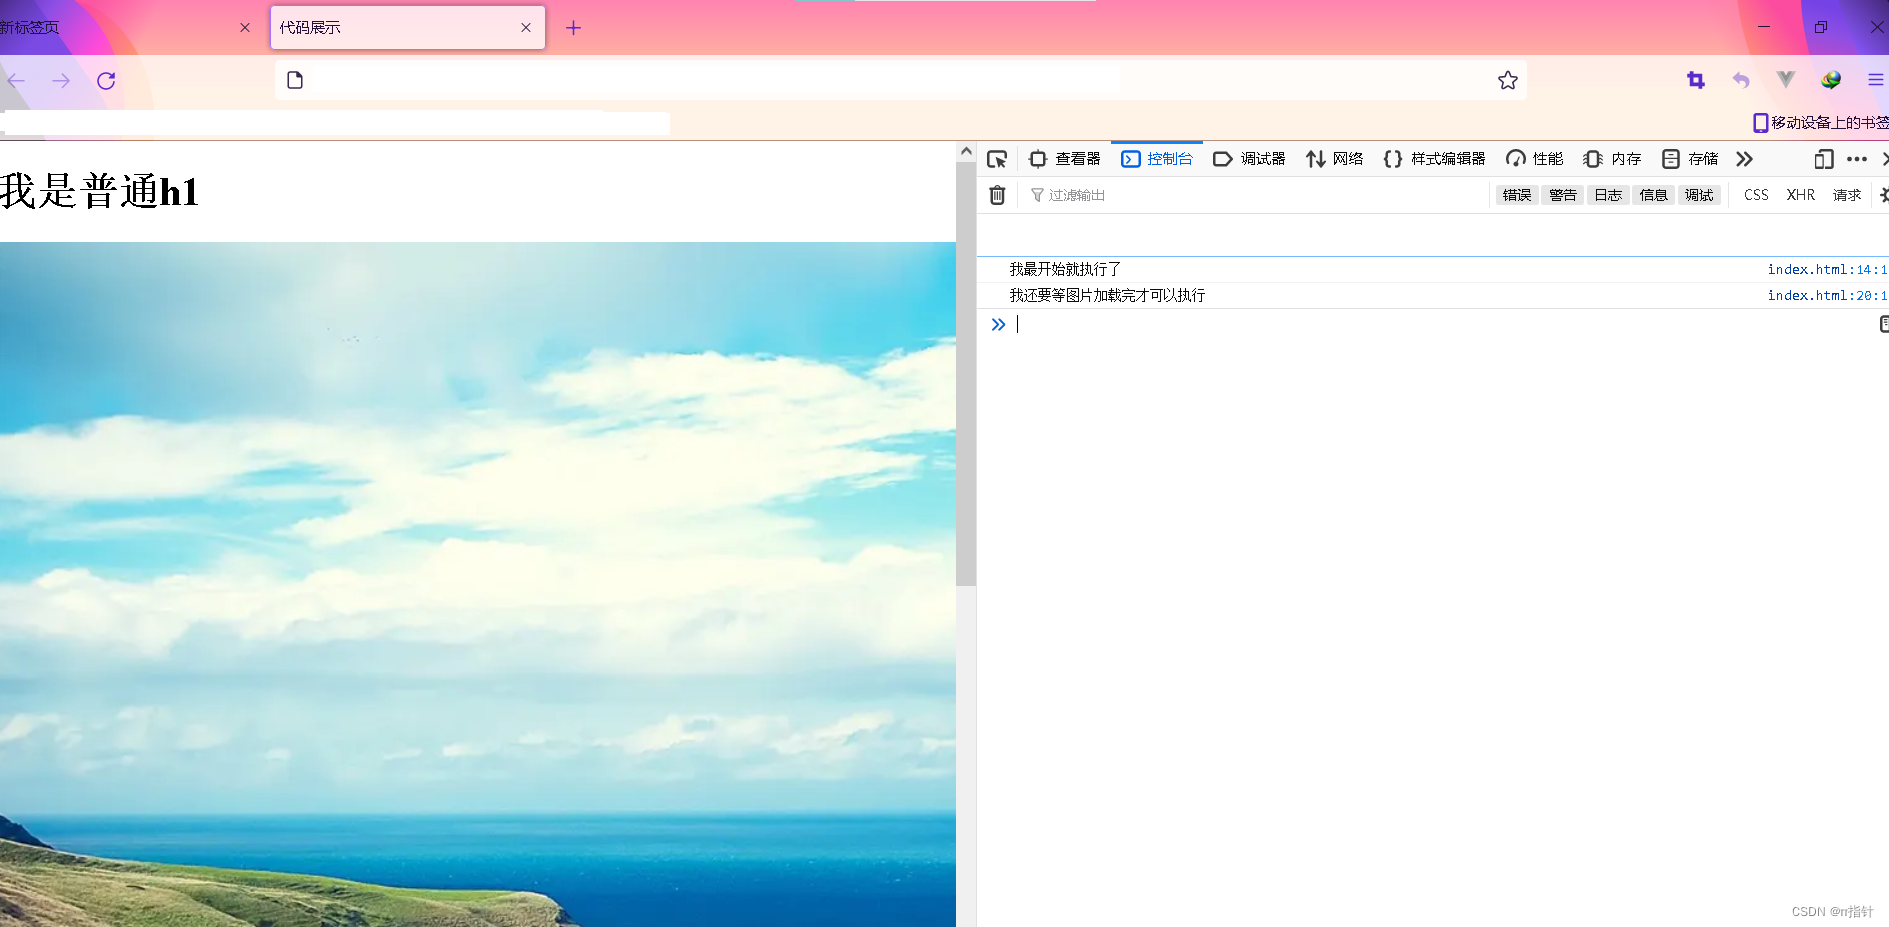The width and height of the screenshot is (1889, 927).
Task: Bookmark page with star button
Action: [x=1507, y=80]
